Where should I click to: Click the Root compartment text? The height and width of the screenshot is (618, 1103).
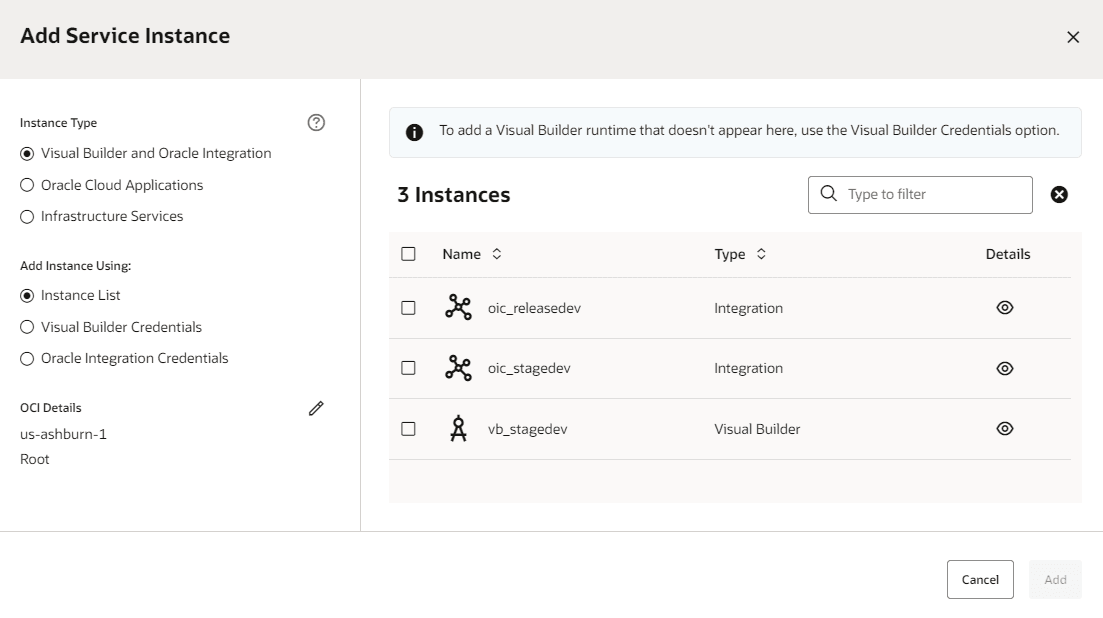(x=34, y=459)
